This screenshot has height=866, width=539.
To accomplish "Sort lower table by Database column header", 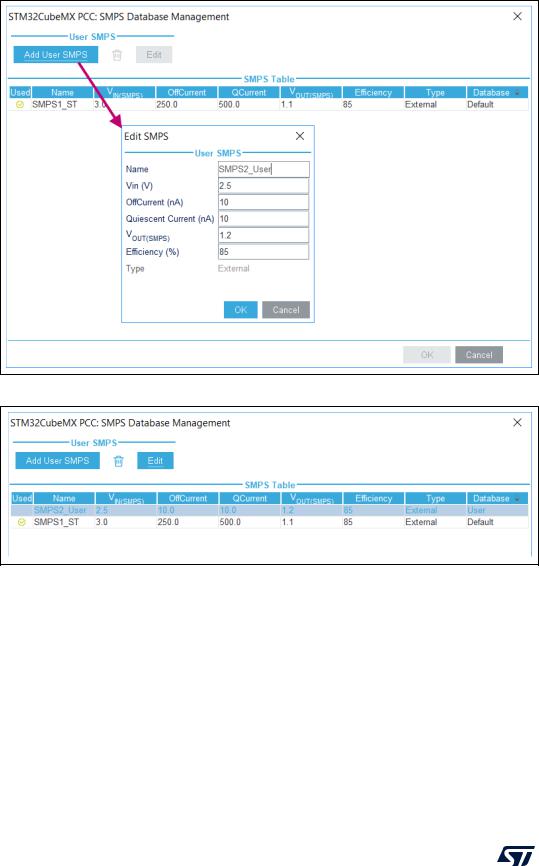I will tap(497, 498).
